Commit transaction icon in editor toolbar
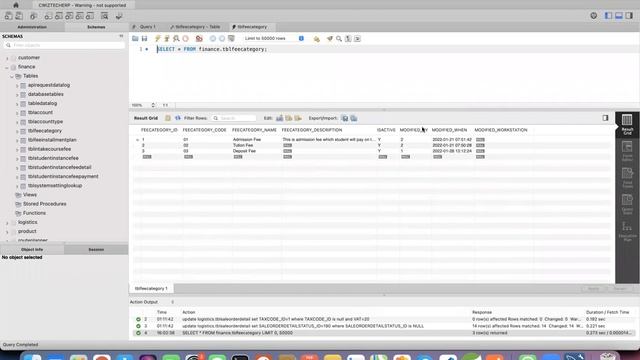 (x=213, y=38)
